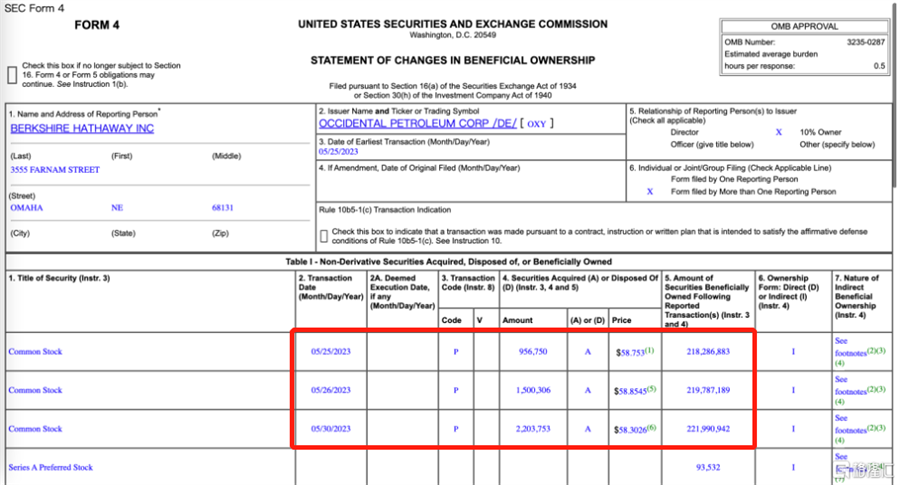The image size is (900, 485).
Task: Click the 10% Owner X mark
Action: [x=779, y=132]
